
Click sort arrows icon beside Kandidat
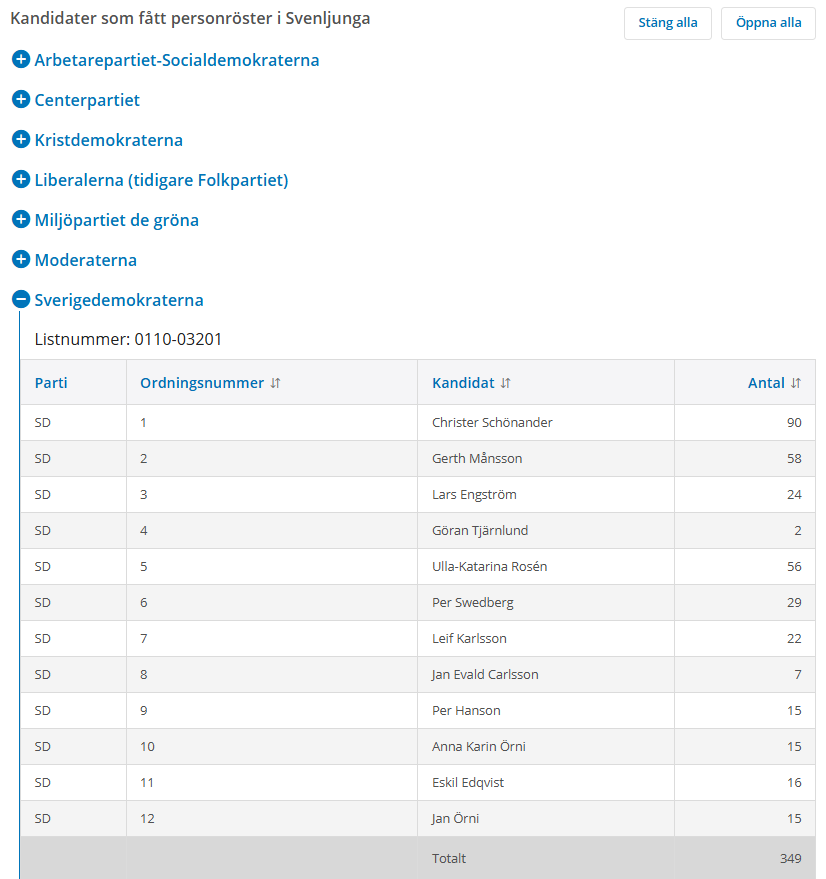(506, 383)
